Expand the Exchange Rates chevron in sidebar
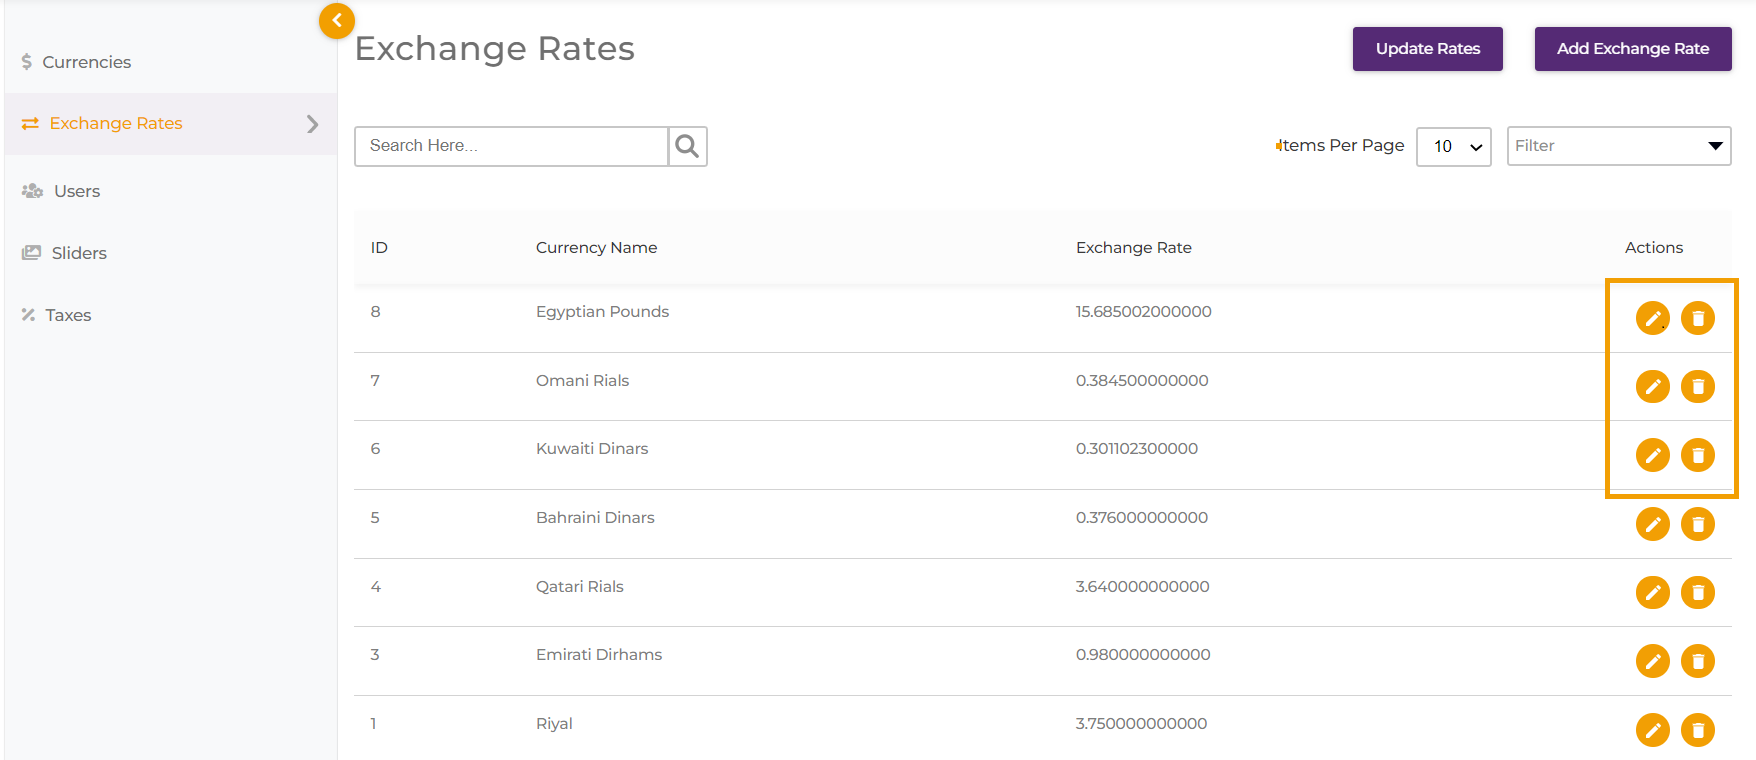Screen dimensions: 1756x760 point(312,124)
